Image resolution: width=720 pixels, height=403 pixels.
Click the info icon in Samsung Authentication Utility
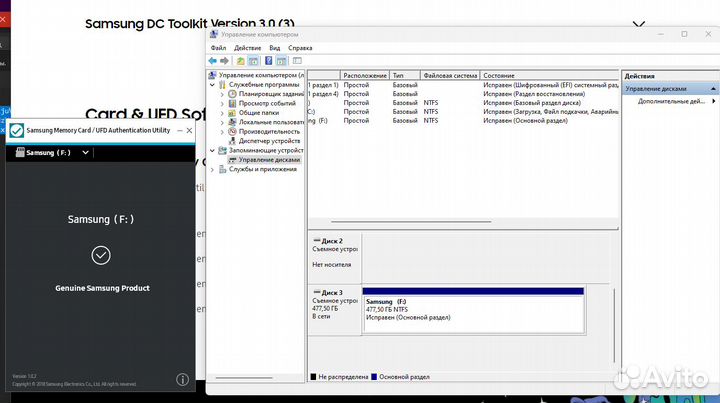[182, 380]
